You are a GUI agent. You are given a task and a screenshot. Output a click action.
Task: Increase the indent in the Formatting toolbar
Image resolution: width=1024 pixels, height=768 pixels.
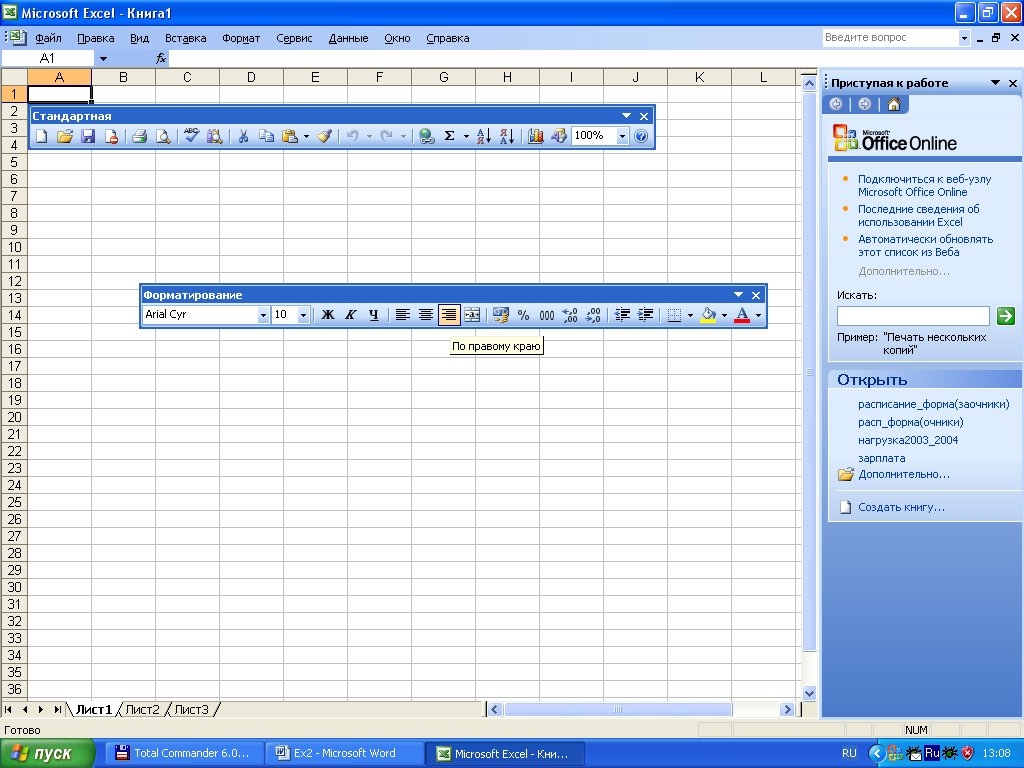click(x=645, y=315)
